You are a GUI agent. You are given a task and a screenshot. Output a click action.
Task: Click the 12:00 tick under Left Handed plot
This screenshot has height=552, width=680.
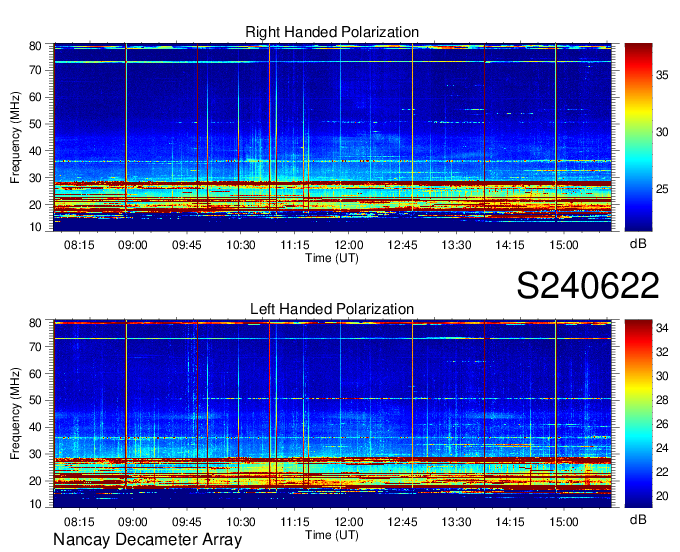348,522
